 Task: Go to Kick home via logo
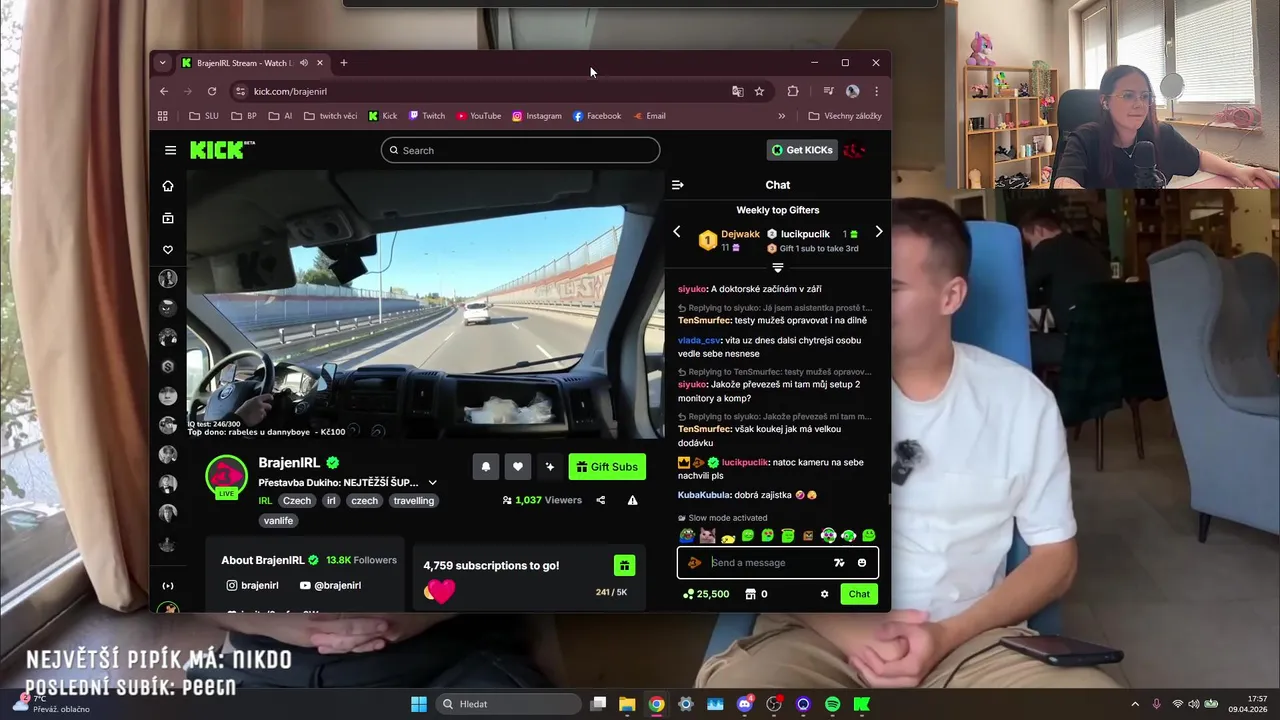tap(222, 150)
